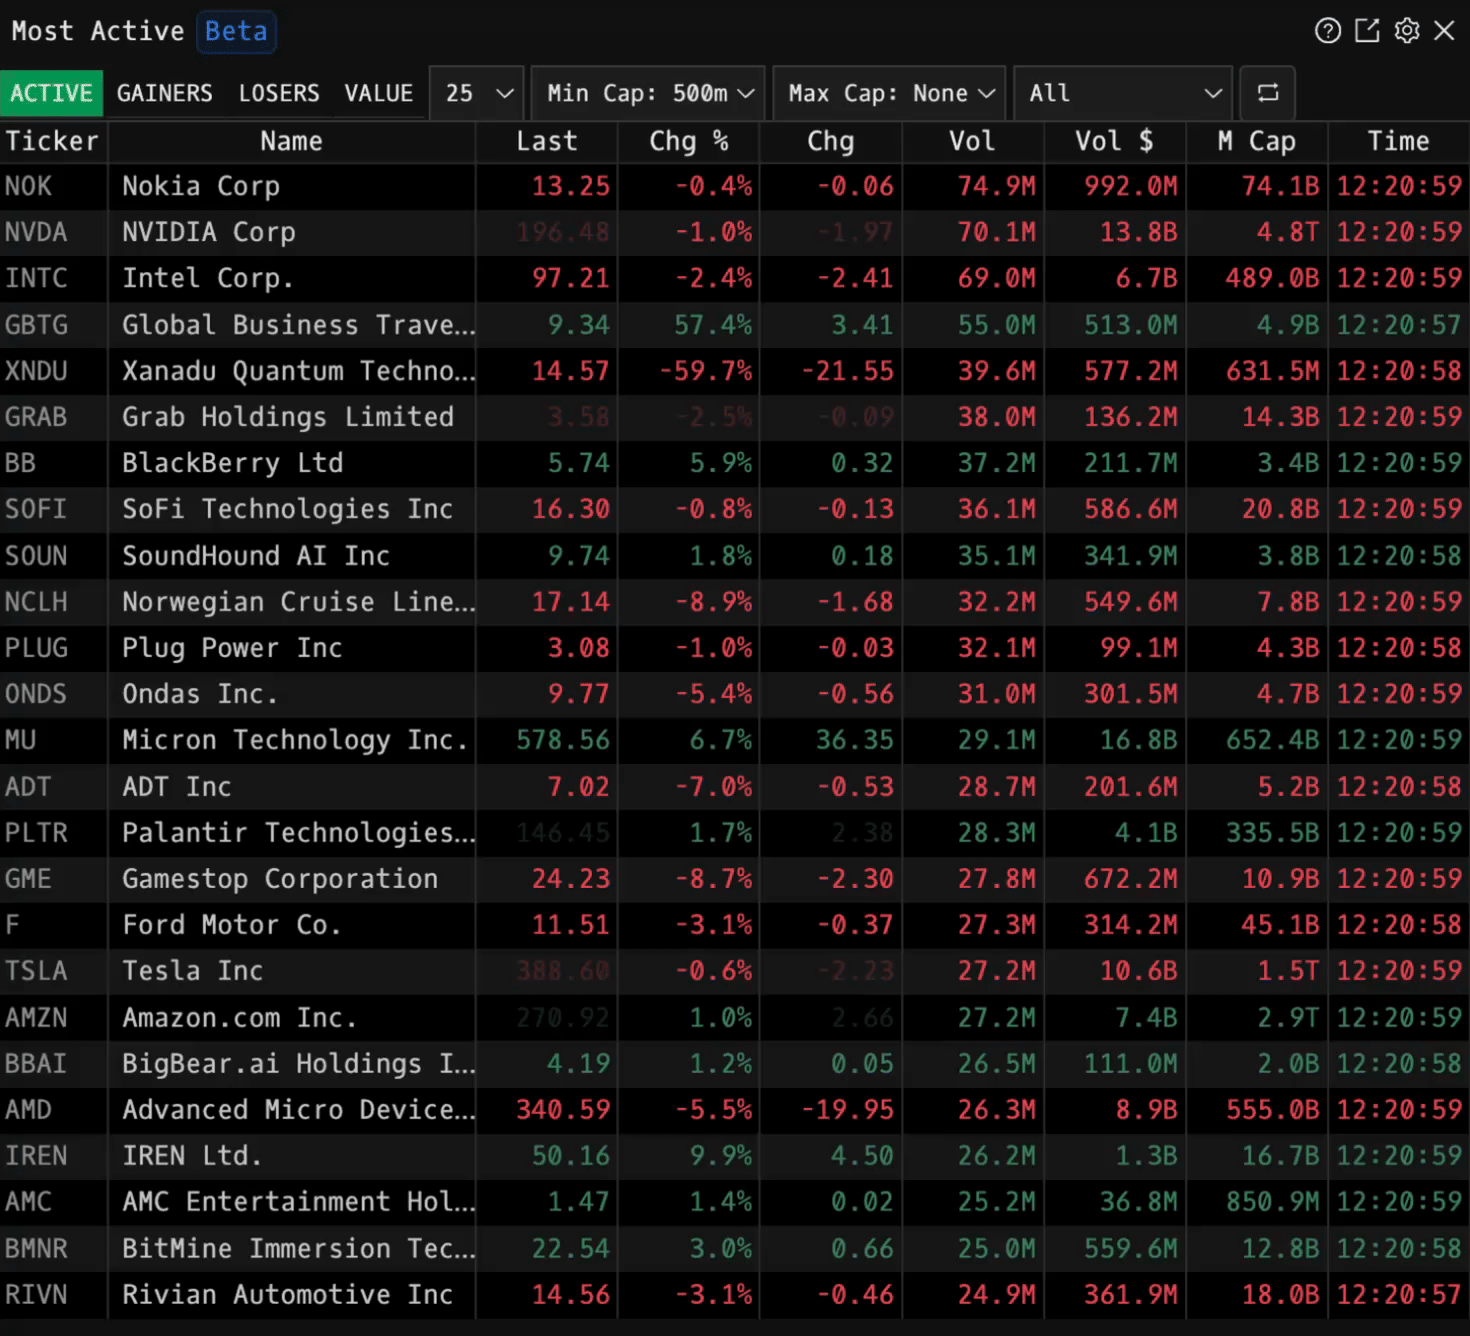Screen dimensions: 1470x1336
Task: Click Rivian time 12:20:57 cell
Action: tap(1399, 1295)
